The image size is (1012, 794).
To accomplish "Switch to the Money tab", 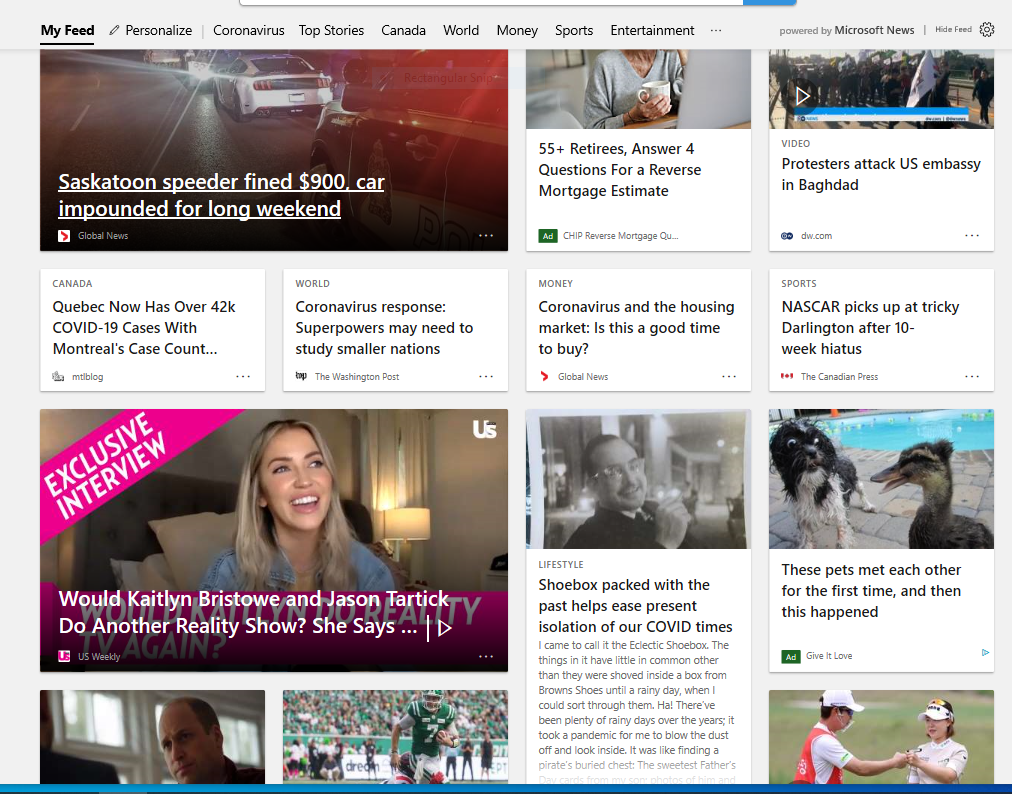I will [517, 30].
